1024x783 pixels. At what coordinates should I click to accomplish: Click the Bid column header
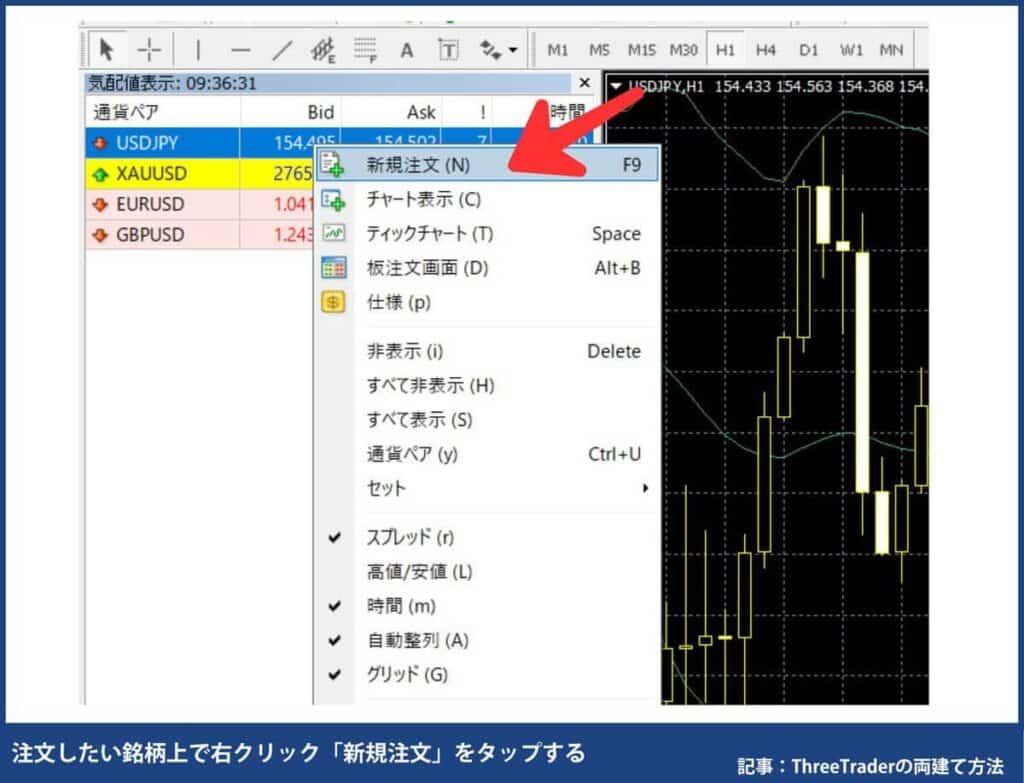pyautogui.click(x=291, y=112)
